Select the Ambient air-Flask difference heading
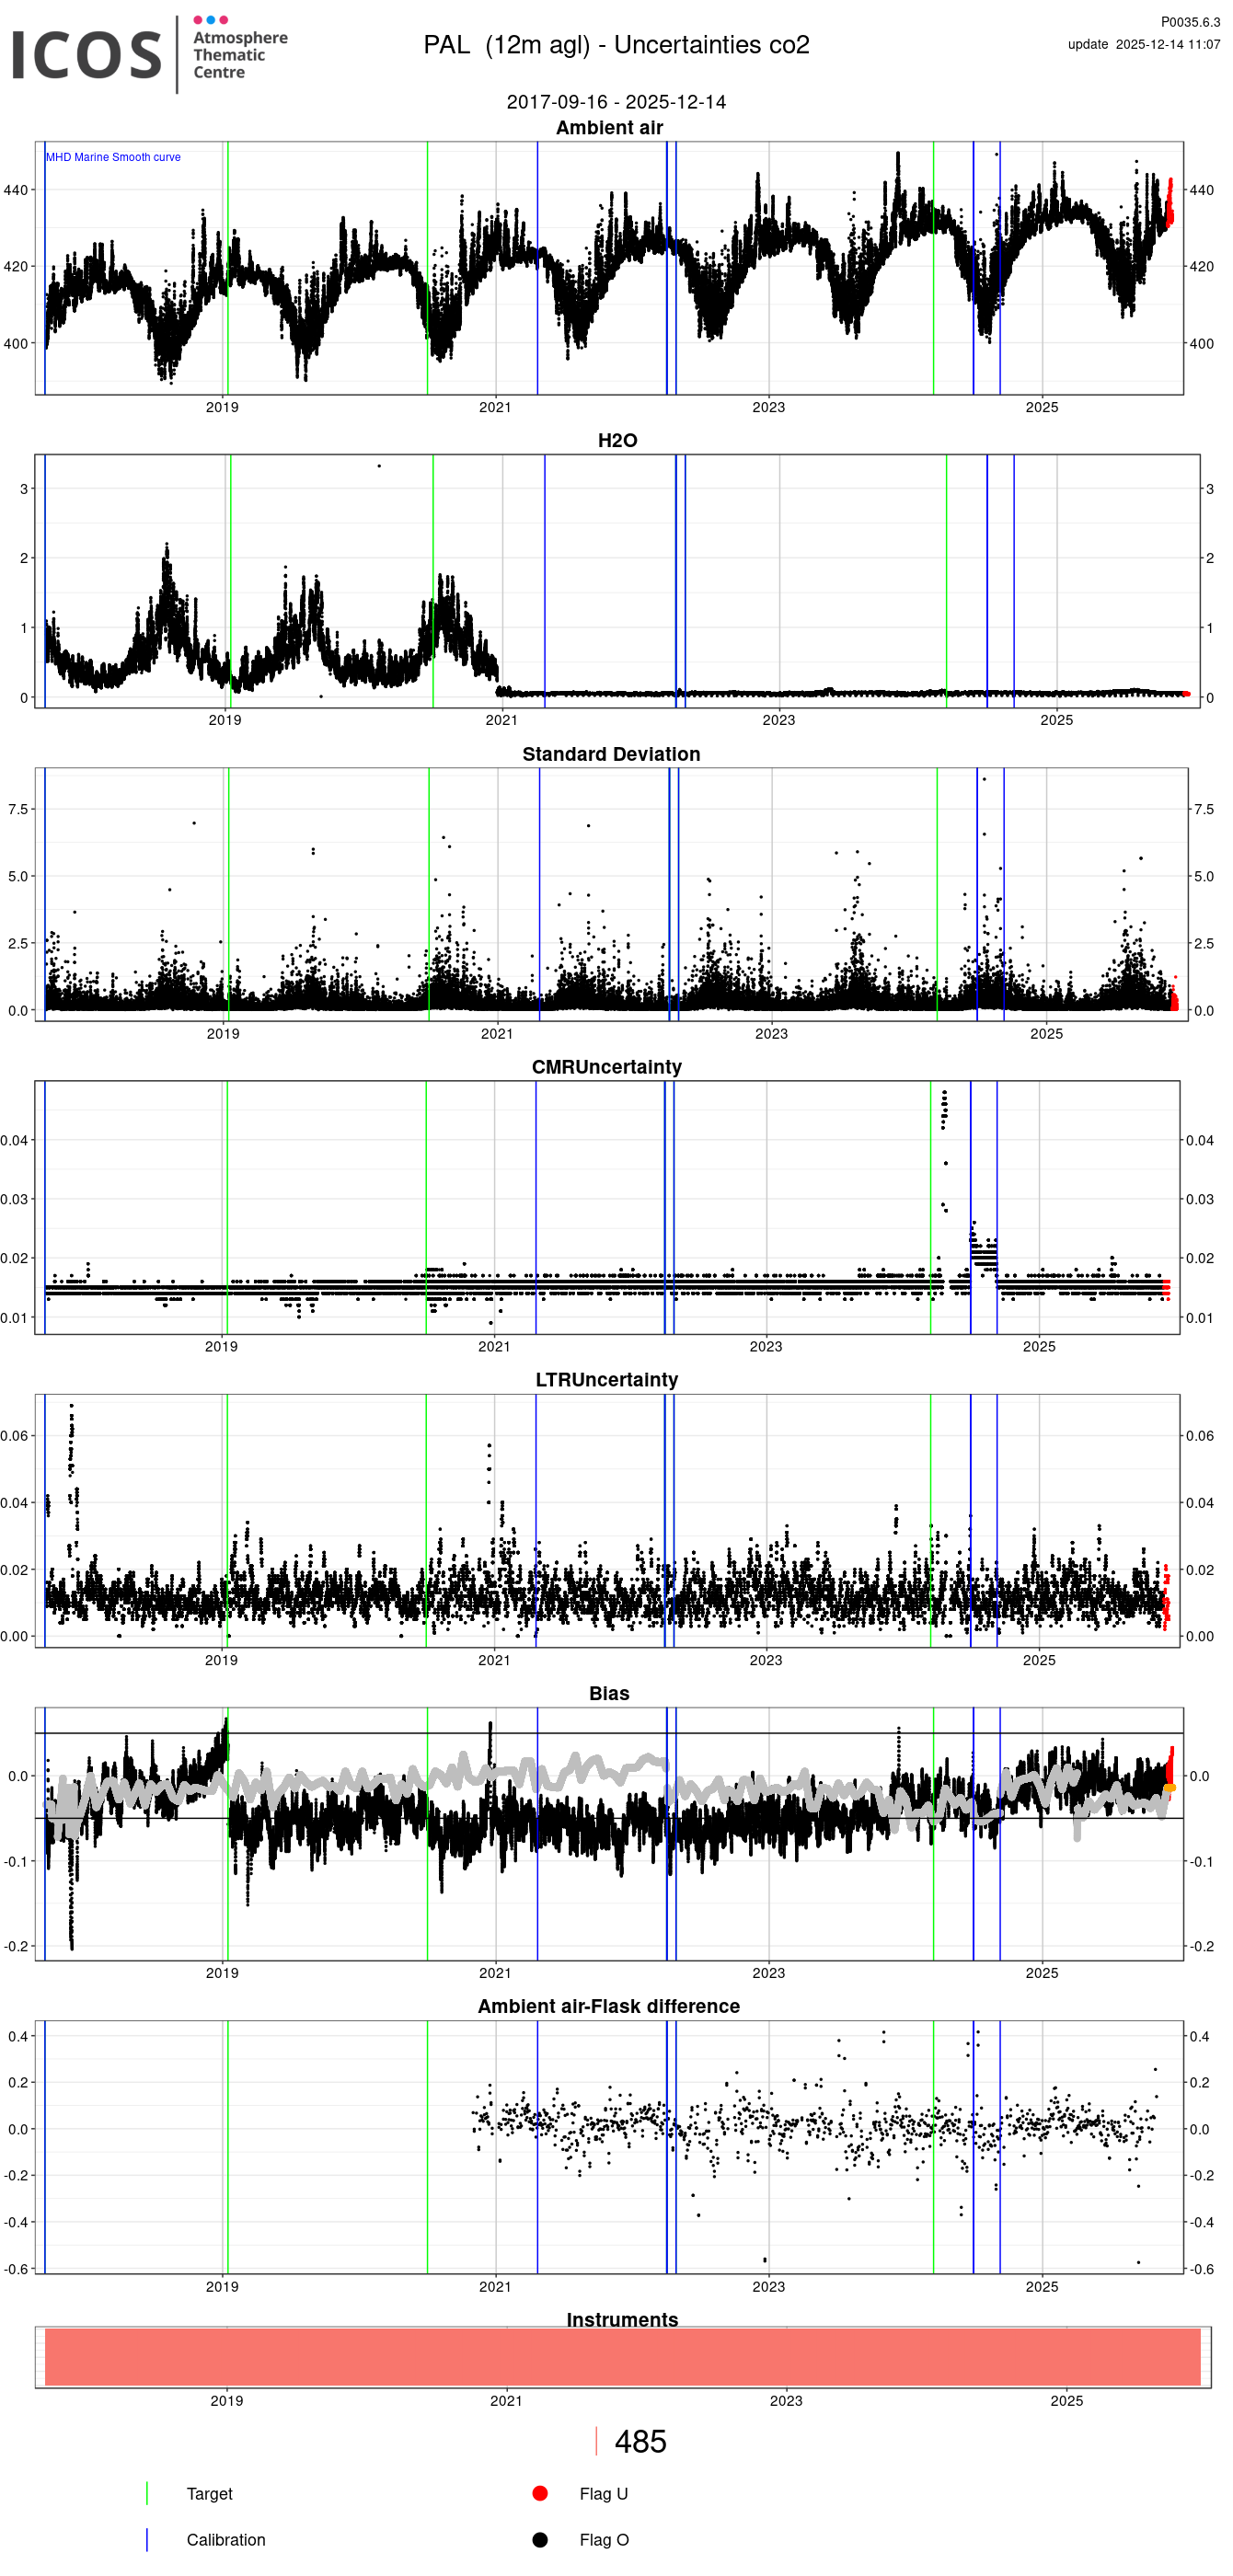This screenshot has width=1233, height=2576. 608,2006
